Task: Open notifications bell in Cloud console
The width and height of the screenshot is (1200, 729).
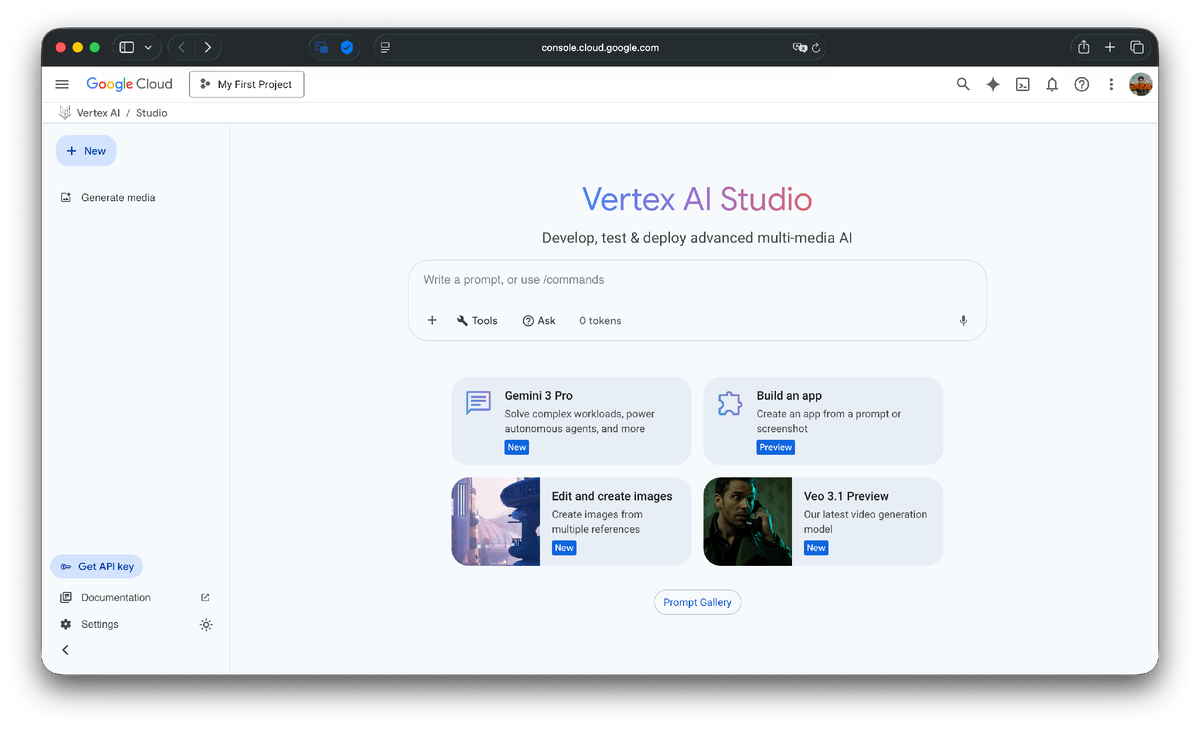Action: [1052, 84]
